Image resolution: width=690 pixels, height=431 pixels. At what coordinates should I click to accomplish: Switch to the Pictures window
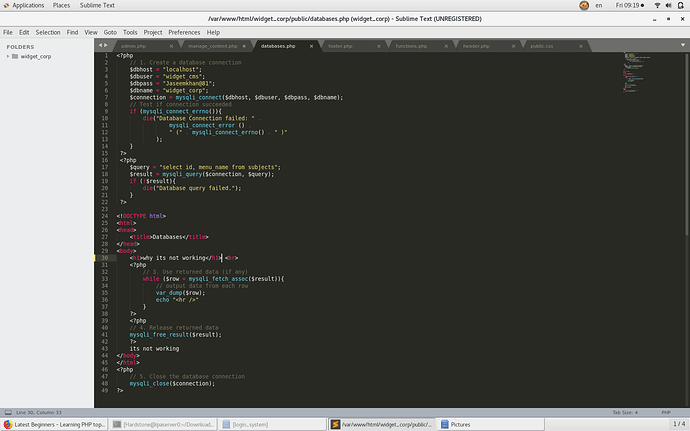coord(490,424)
